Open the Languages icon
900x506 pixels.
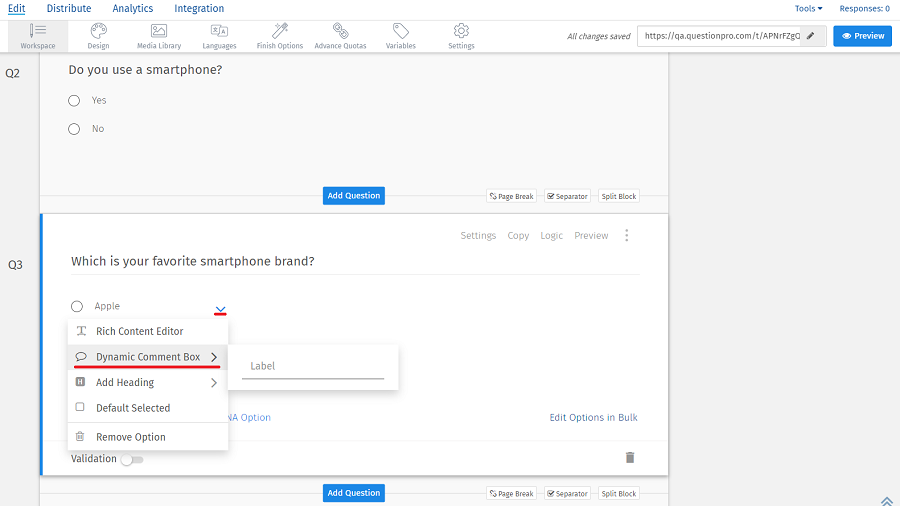pos(219,31)
